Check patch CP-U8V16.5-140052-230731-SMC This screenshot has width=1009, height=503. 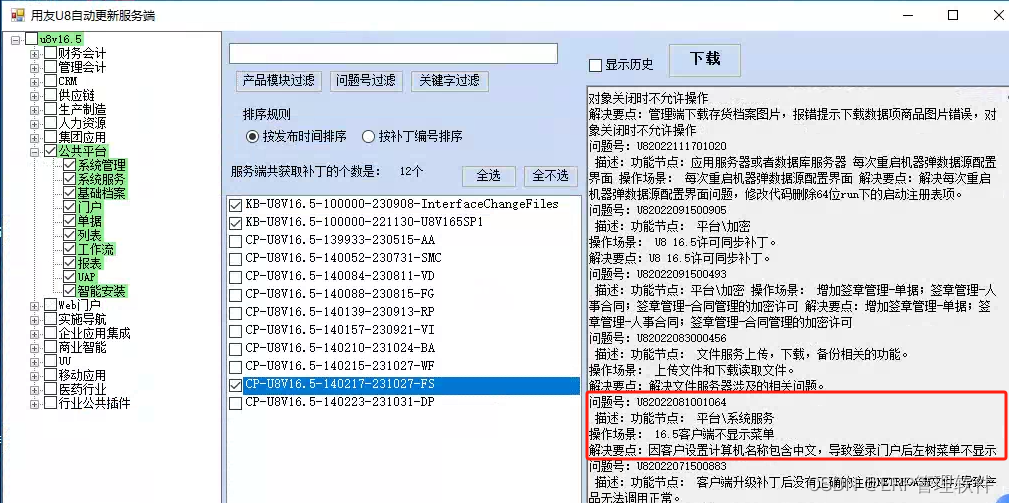click(236, 259)
